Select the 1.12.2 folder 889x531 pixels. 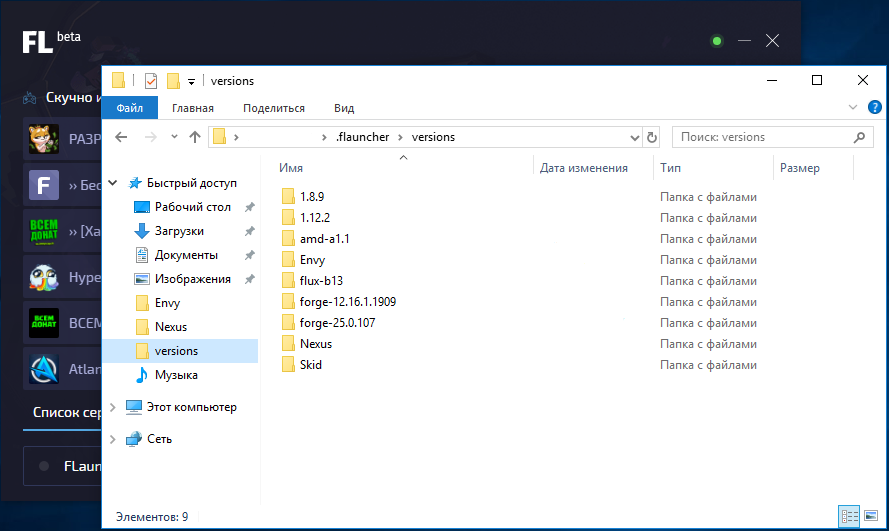(x=315, y=218)
